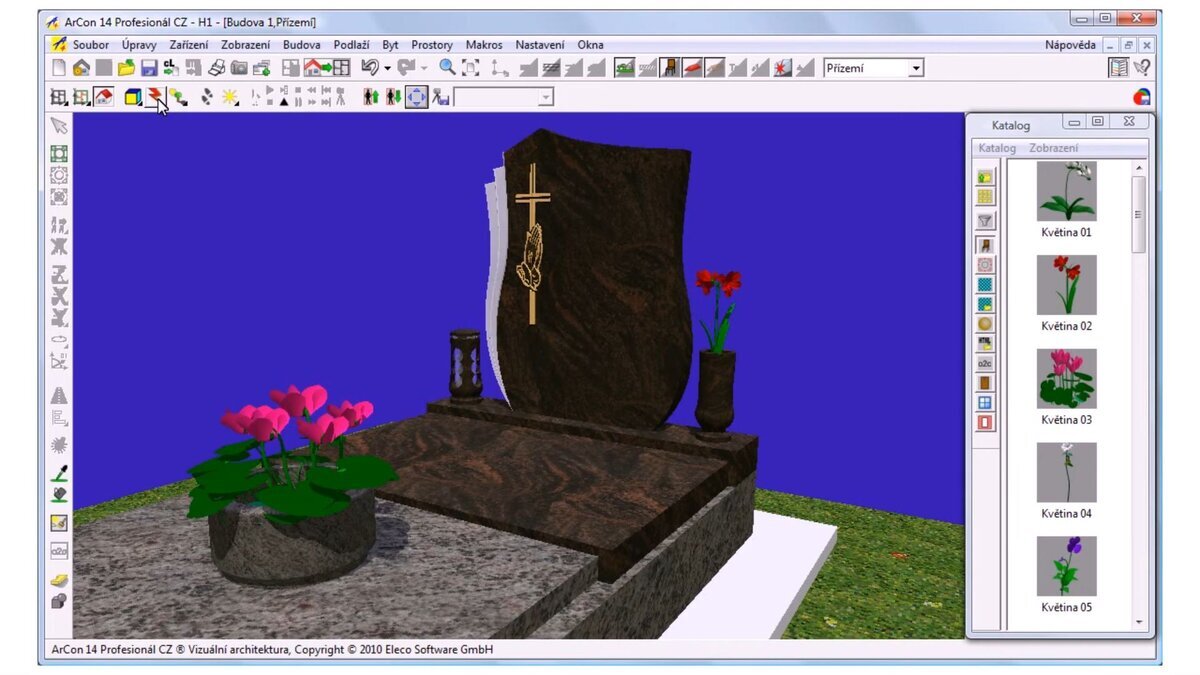Click the yellow grid icon in Katalog sidebar
1200x675 pixels.
pos(985,197)
